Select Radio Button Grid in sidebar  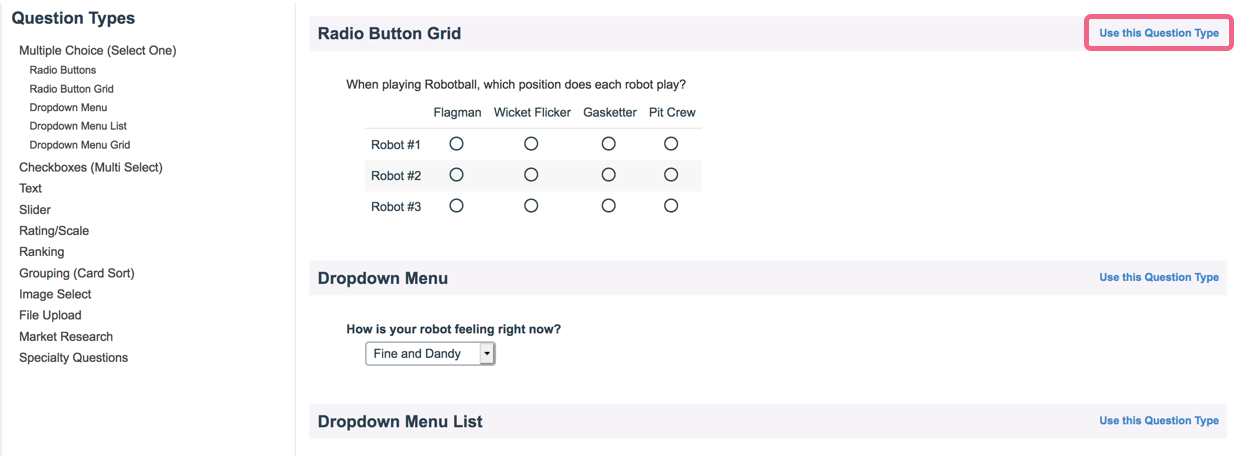pyautogui.click(x=71, y=89)
